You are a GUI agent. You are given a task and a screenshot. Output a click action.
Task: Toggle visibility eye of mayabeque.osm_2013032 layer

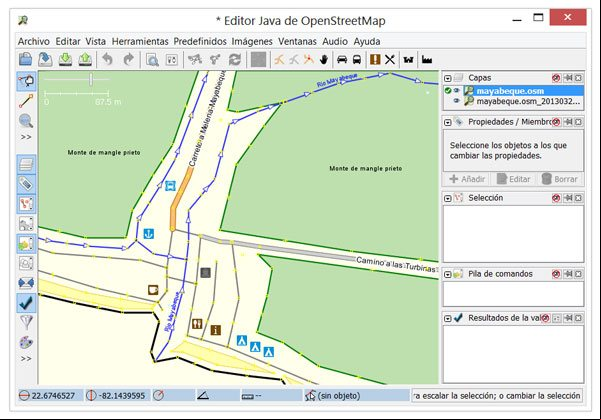coord(456,101)
